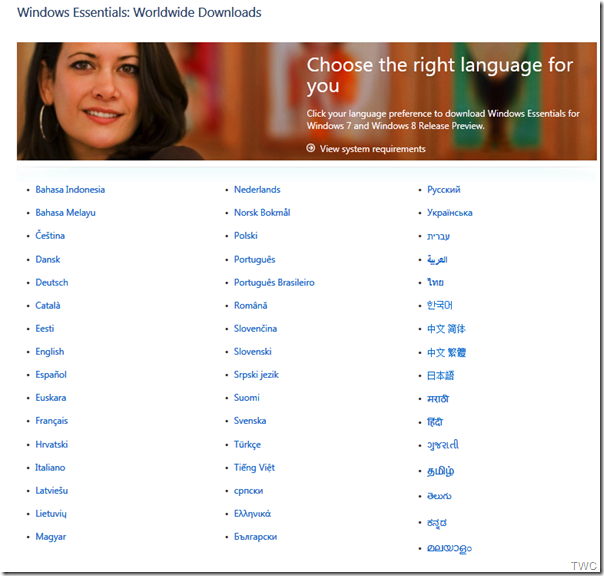Click the Ελληνικά language link
604x576 pixels.
(252, 514)
